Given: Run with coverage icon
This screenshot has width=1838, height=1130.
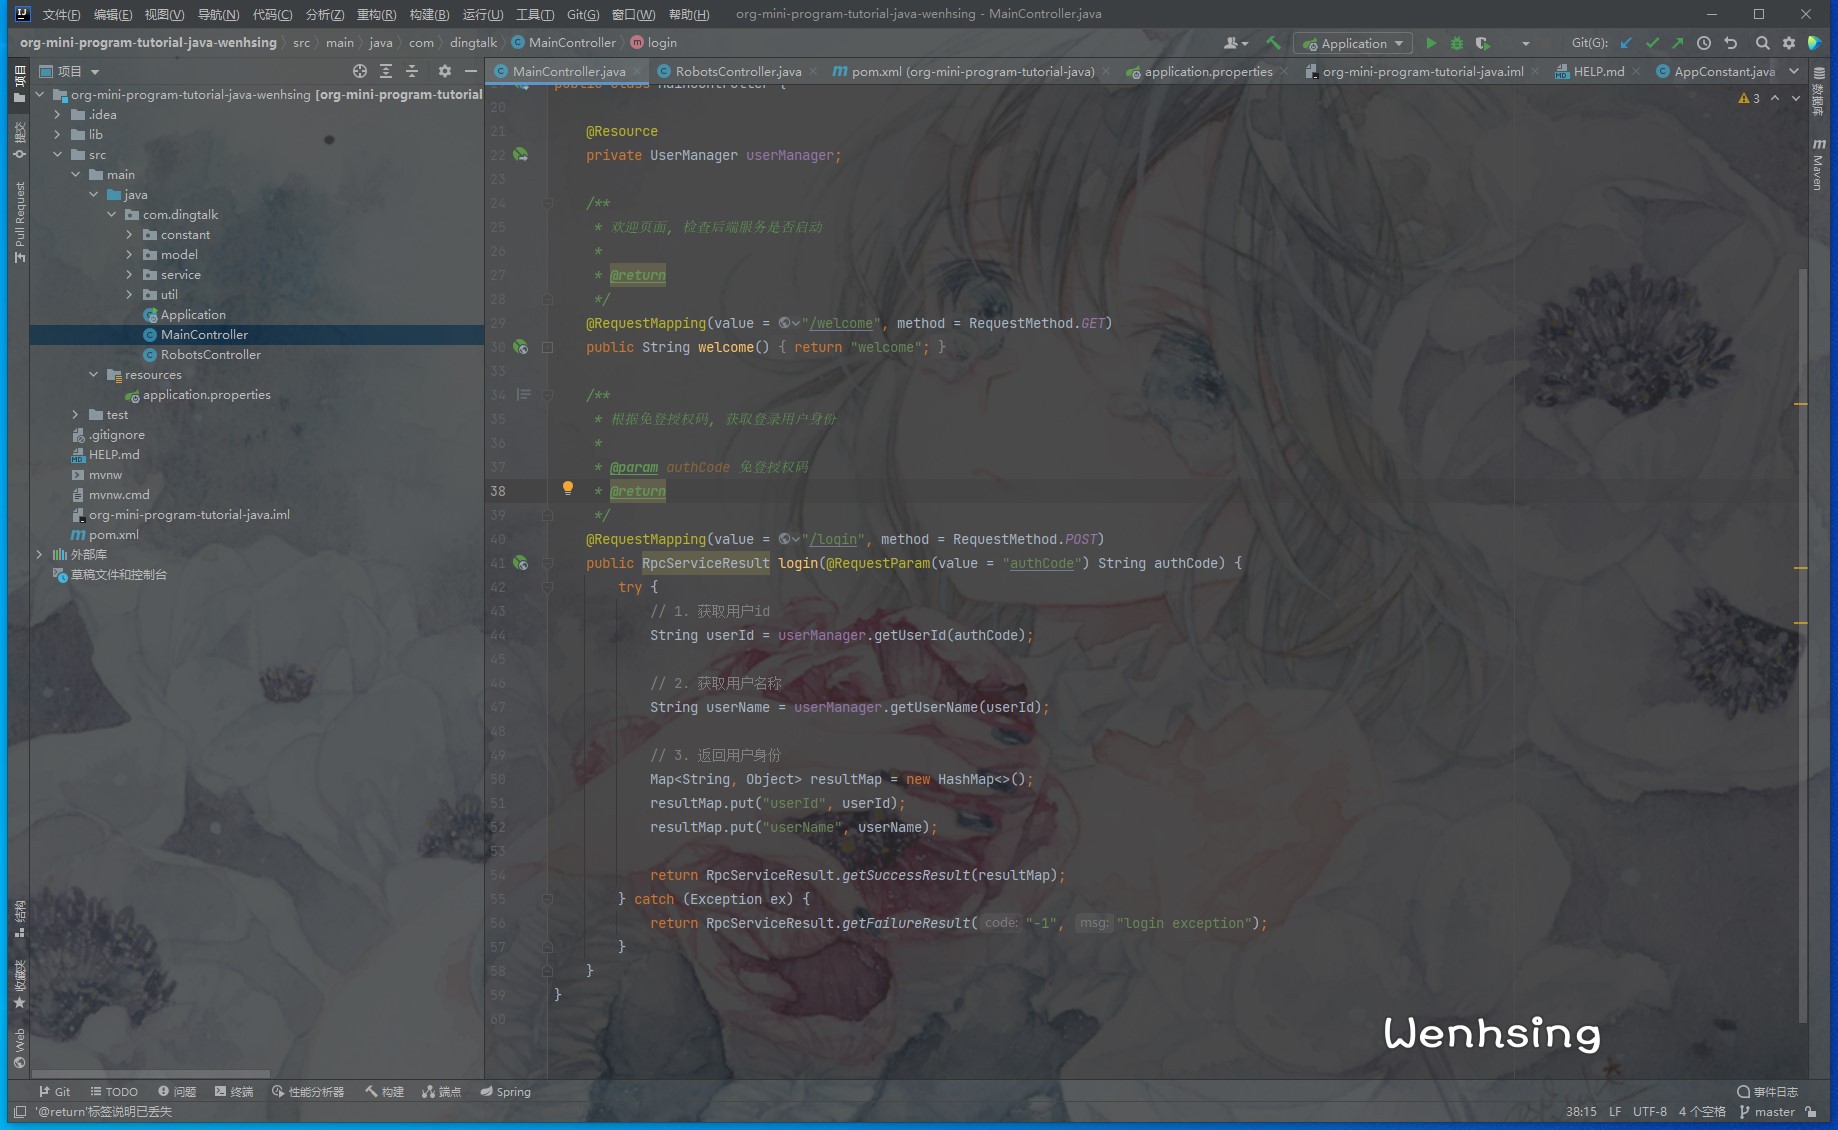Looking at the screenshot, I should 1483,43.
